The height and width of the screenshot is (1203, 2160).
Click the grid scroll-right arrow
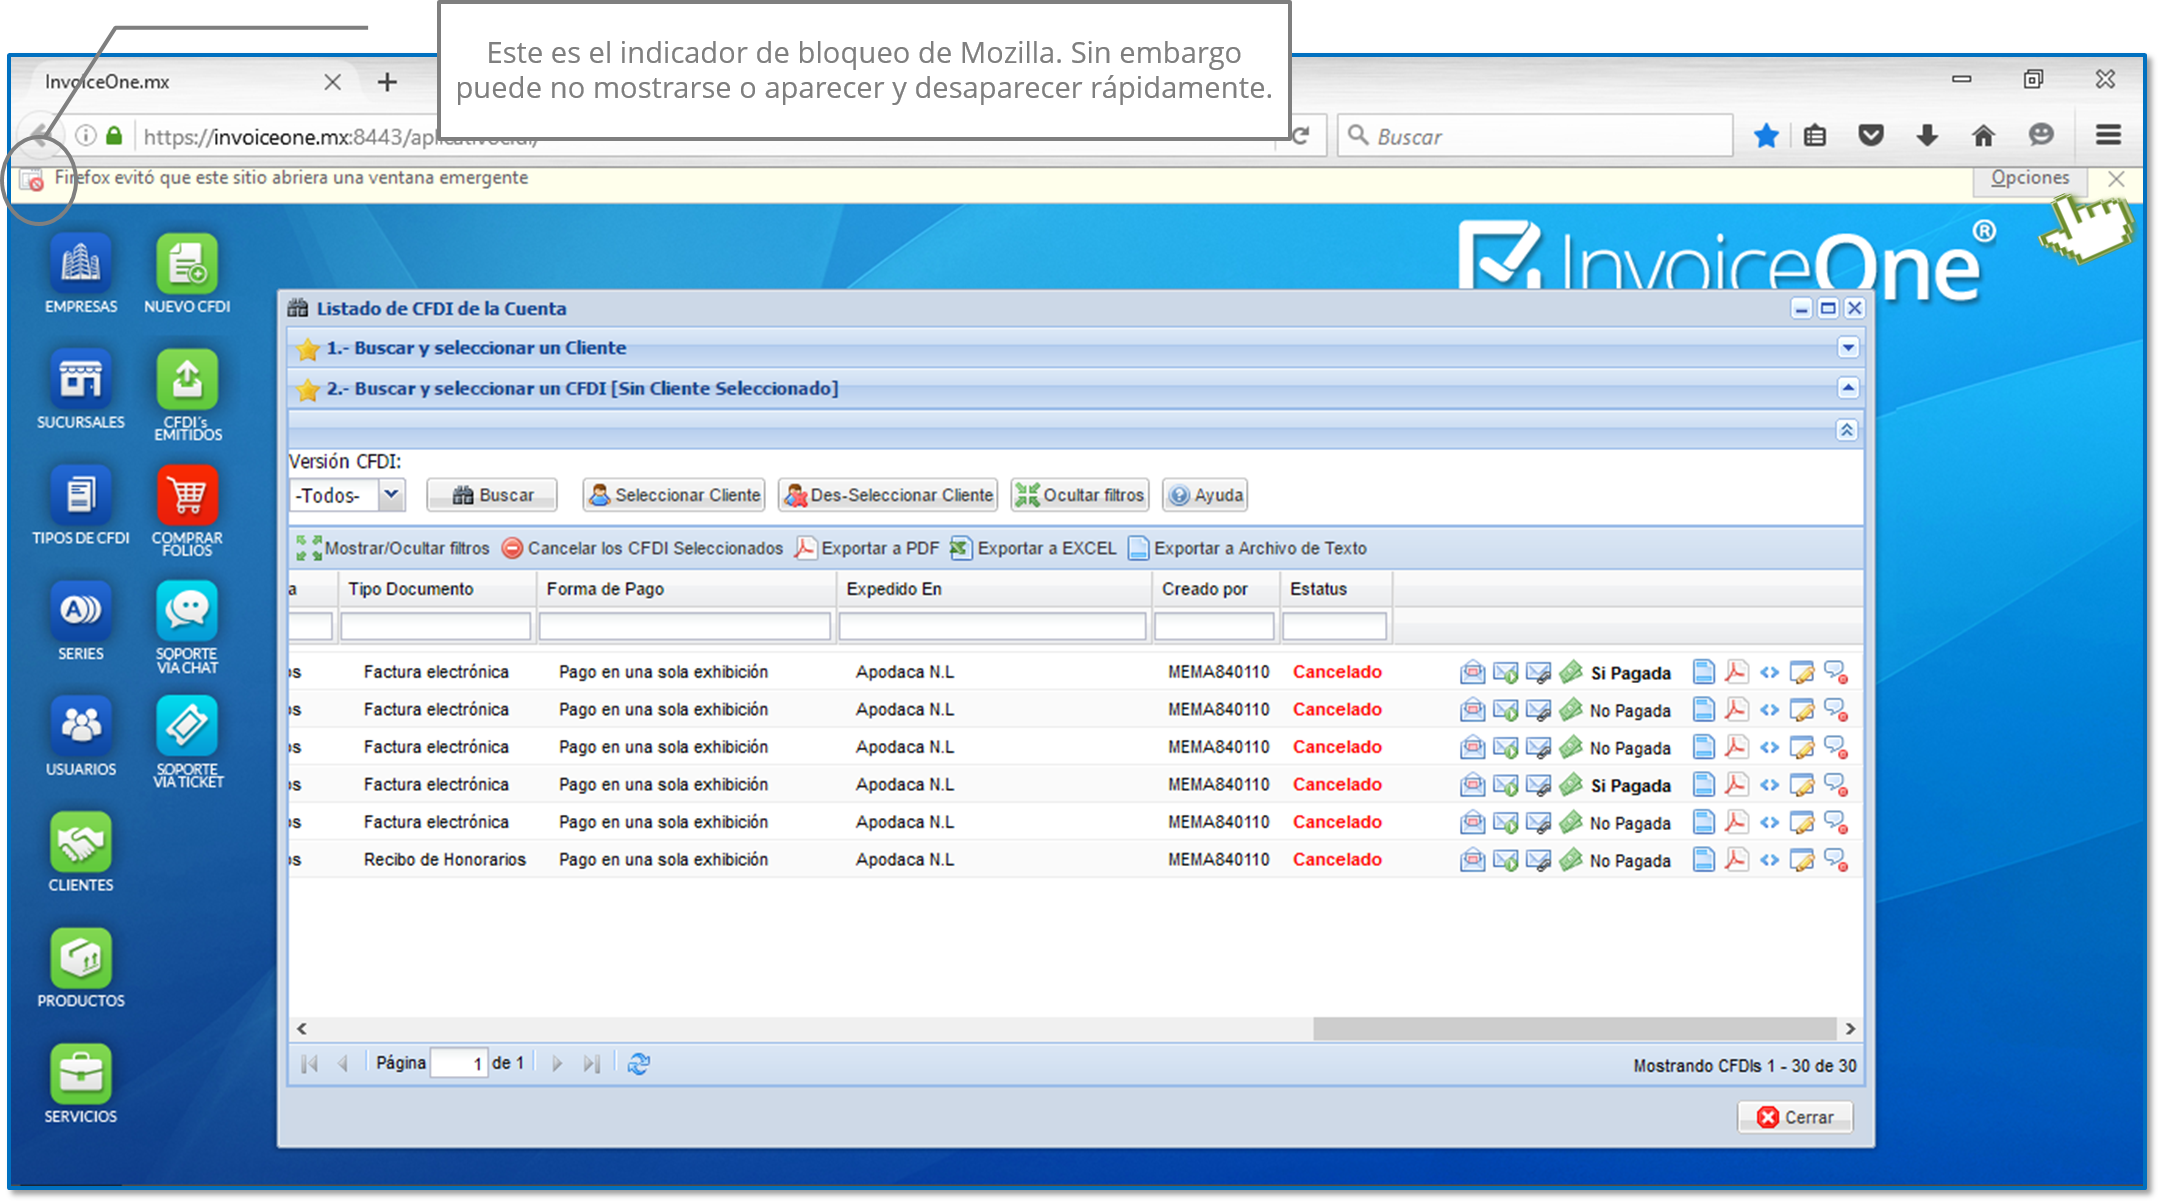pyautogui.click(x=1850, y=1028)
